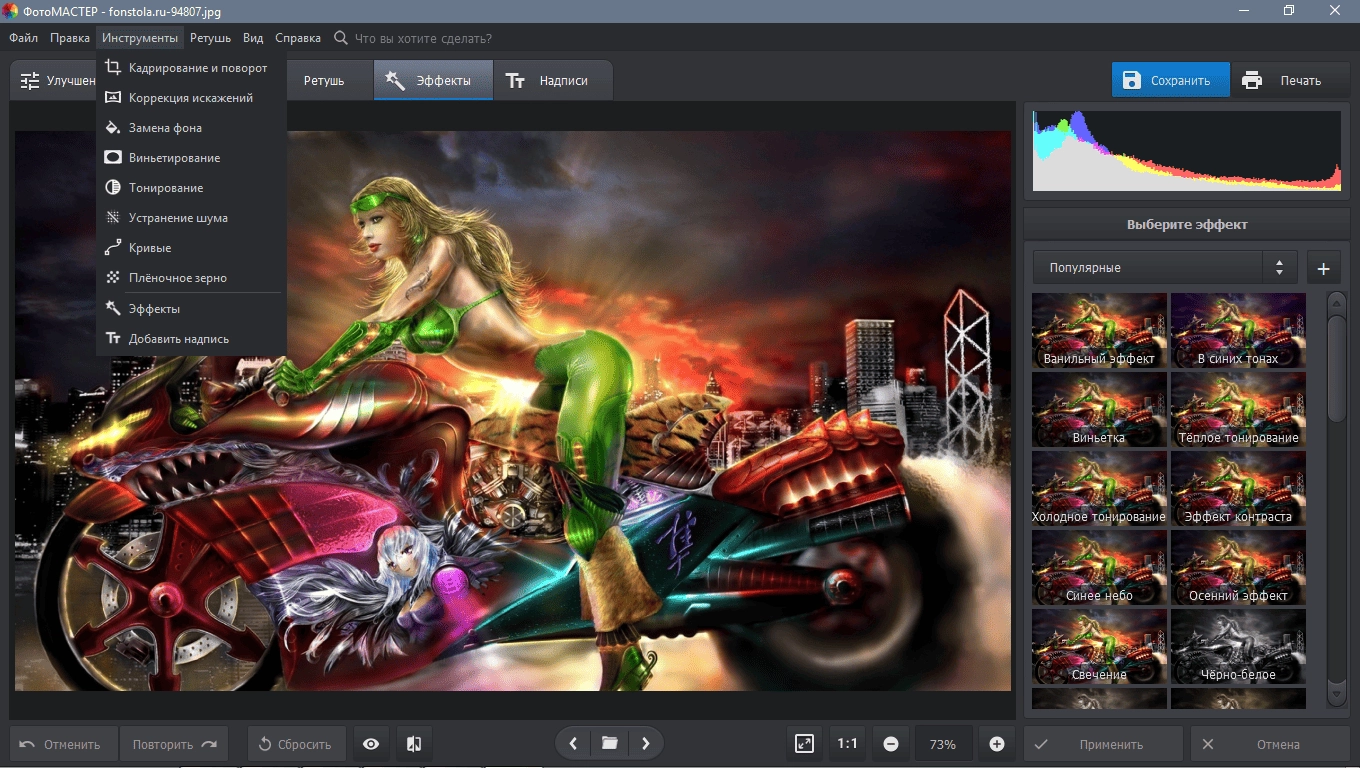Select Замена фона from the menu
This screenshot has height=768, width=1360.
pos(191,128)
